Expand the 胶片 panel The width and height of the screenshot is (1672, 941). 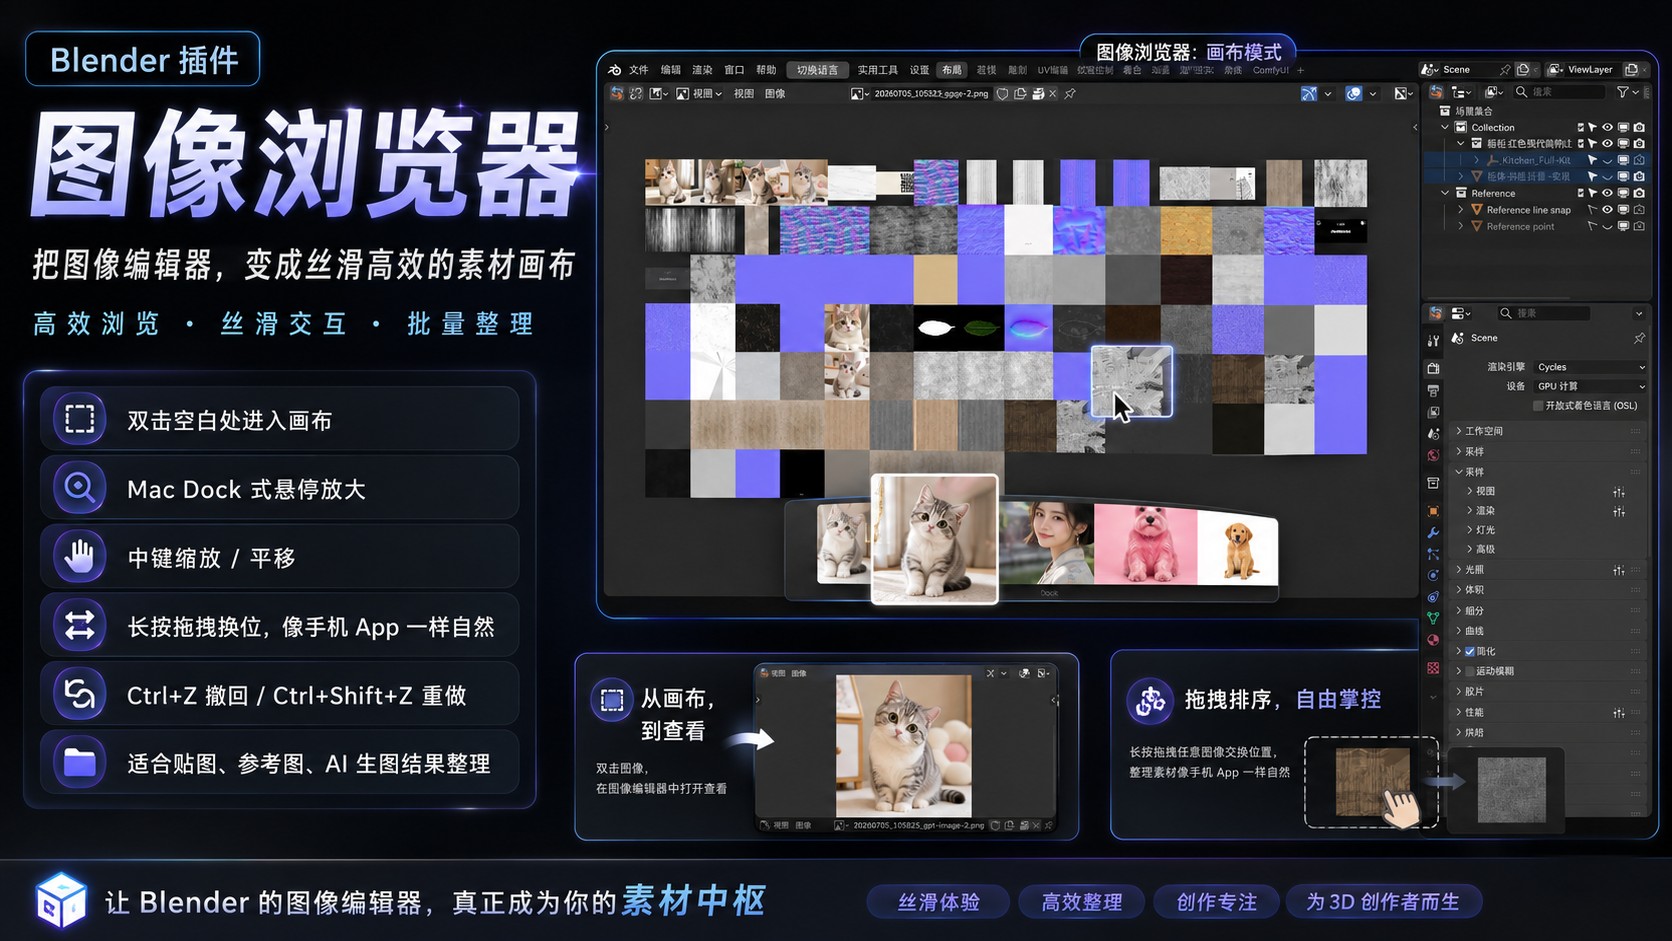click(x=1547, y=691)
